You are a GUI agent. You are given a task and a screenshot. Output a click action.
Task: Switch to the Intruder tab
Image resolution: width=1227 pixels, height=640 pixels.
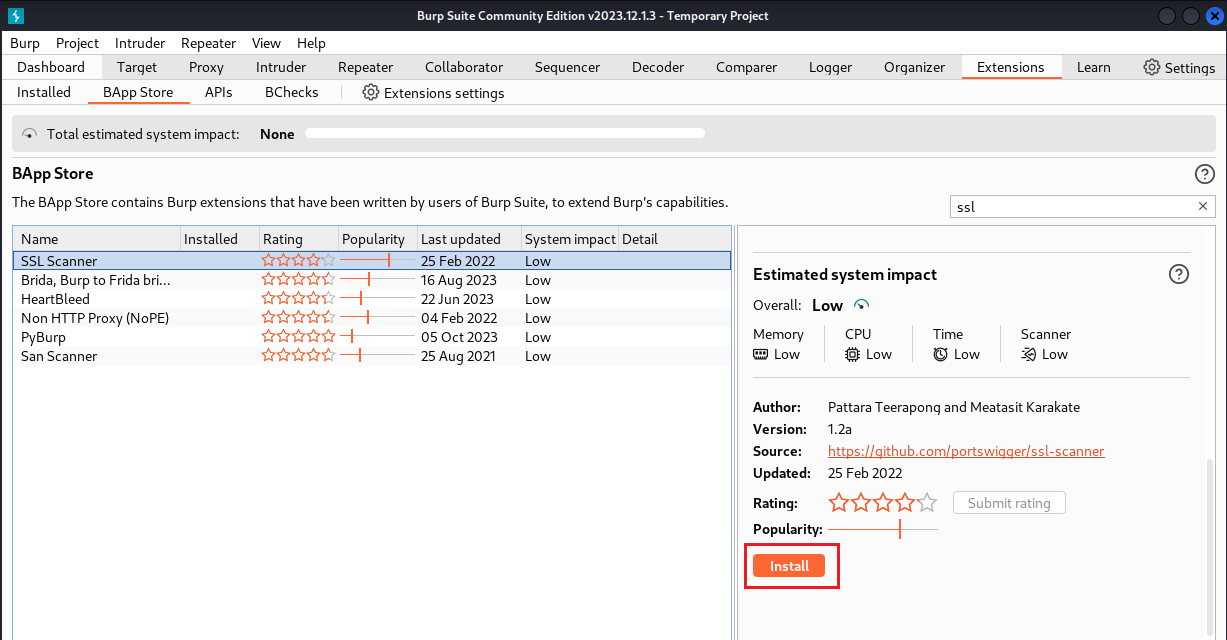[x=281, y=67]
